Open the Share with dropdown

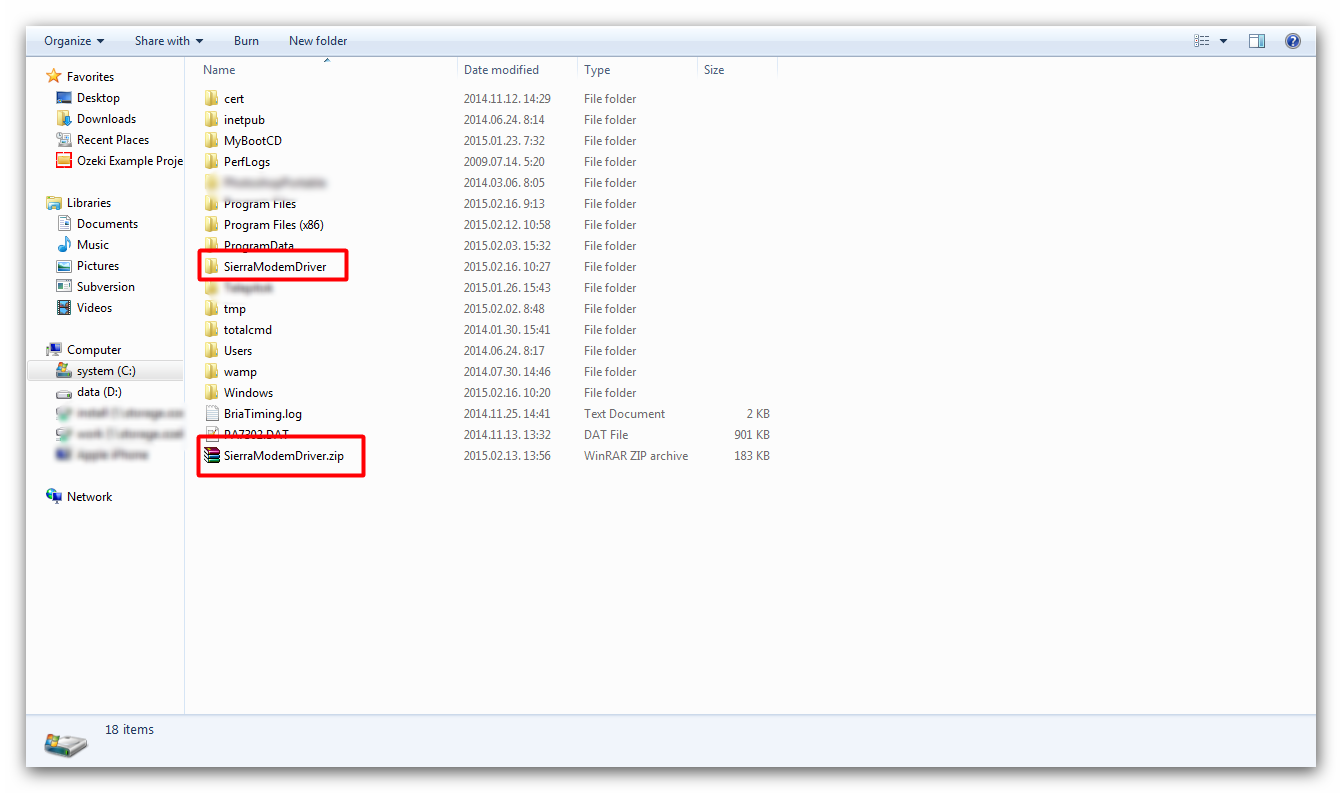pos(168,40)
